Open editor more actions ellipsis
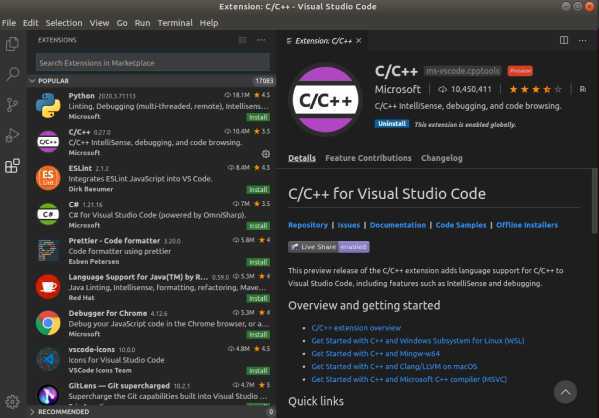 tap(583, 41)
